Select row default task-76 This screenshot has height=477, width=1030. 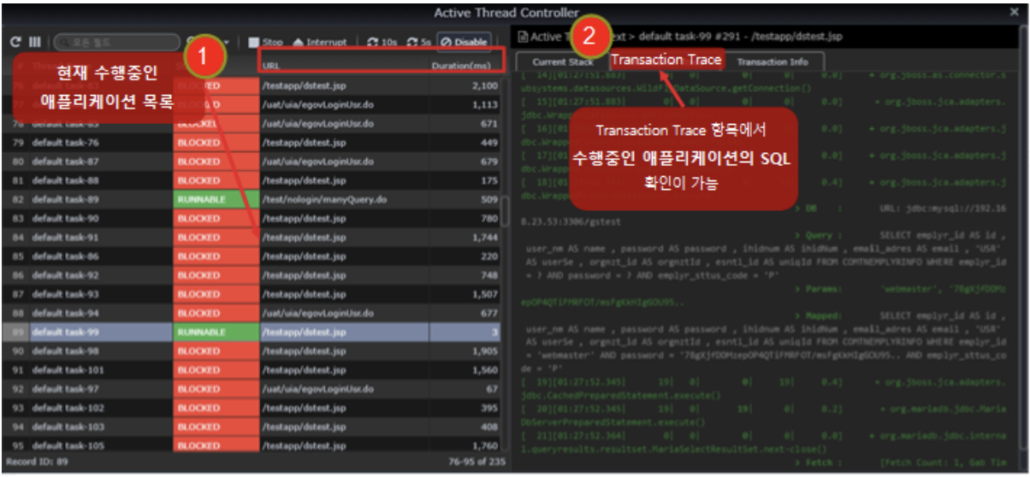coord(253,143)
